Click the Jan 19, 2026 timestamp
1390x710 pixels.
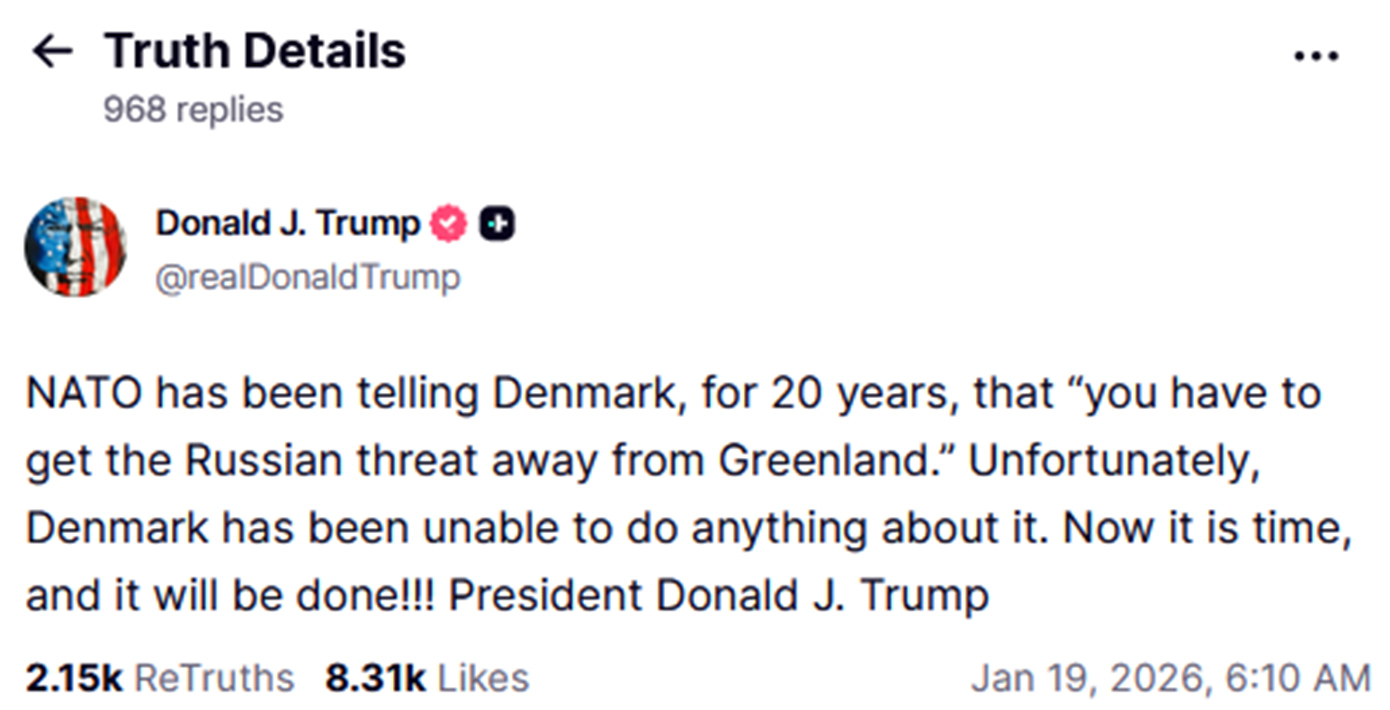(x=1170, y=677)
